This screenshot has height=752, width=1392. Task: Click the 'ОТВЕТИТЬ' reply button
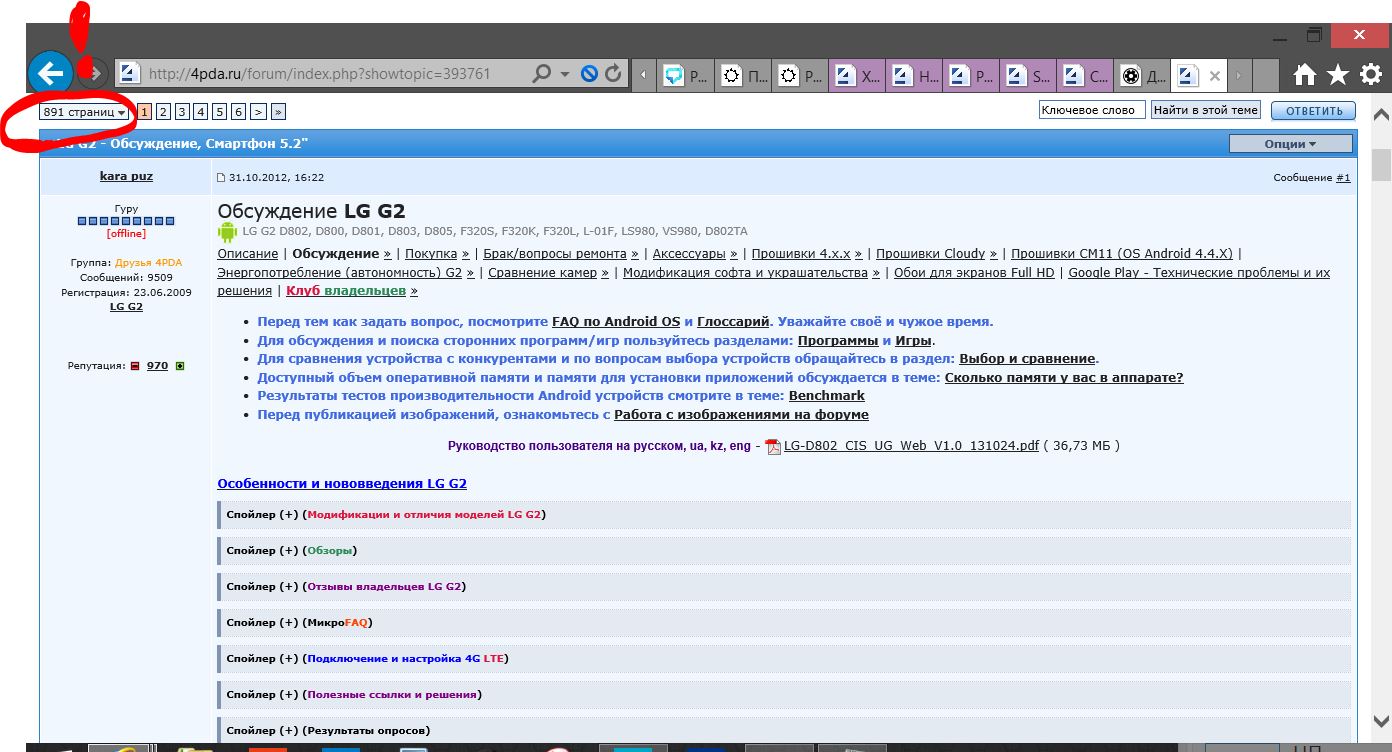click(x=1313, y=111)
